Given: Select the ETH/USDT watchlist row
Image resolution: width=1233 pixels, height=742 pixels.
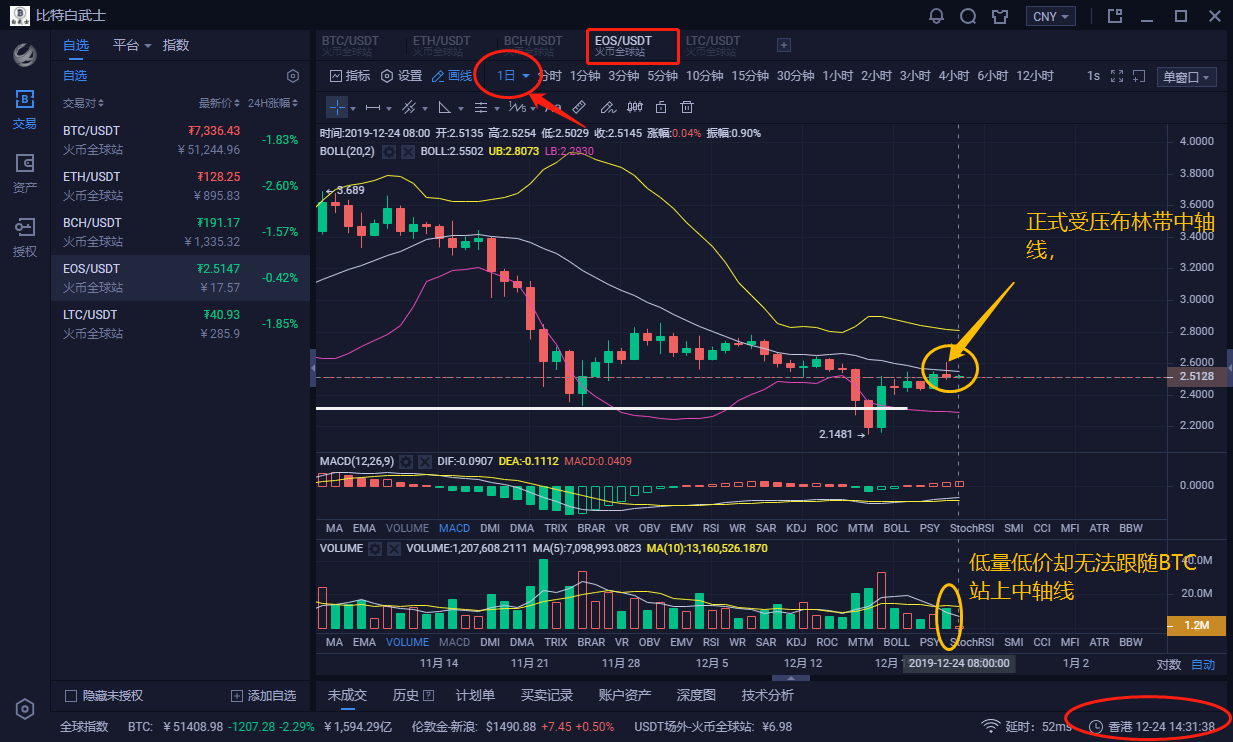Looking at the screenshot, I should click(x=180, y=186).
